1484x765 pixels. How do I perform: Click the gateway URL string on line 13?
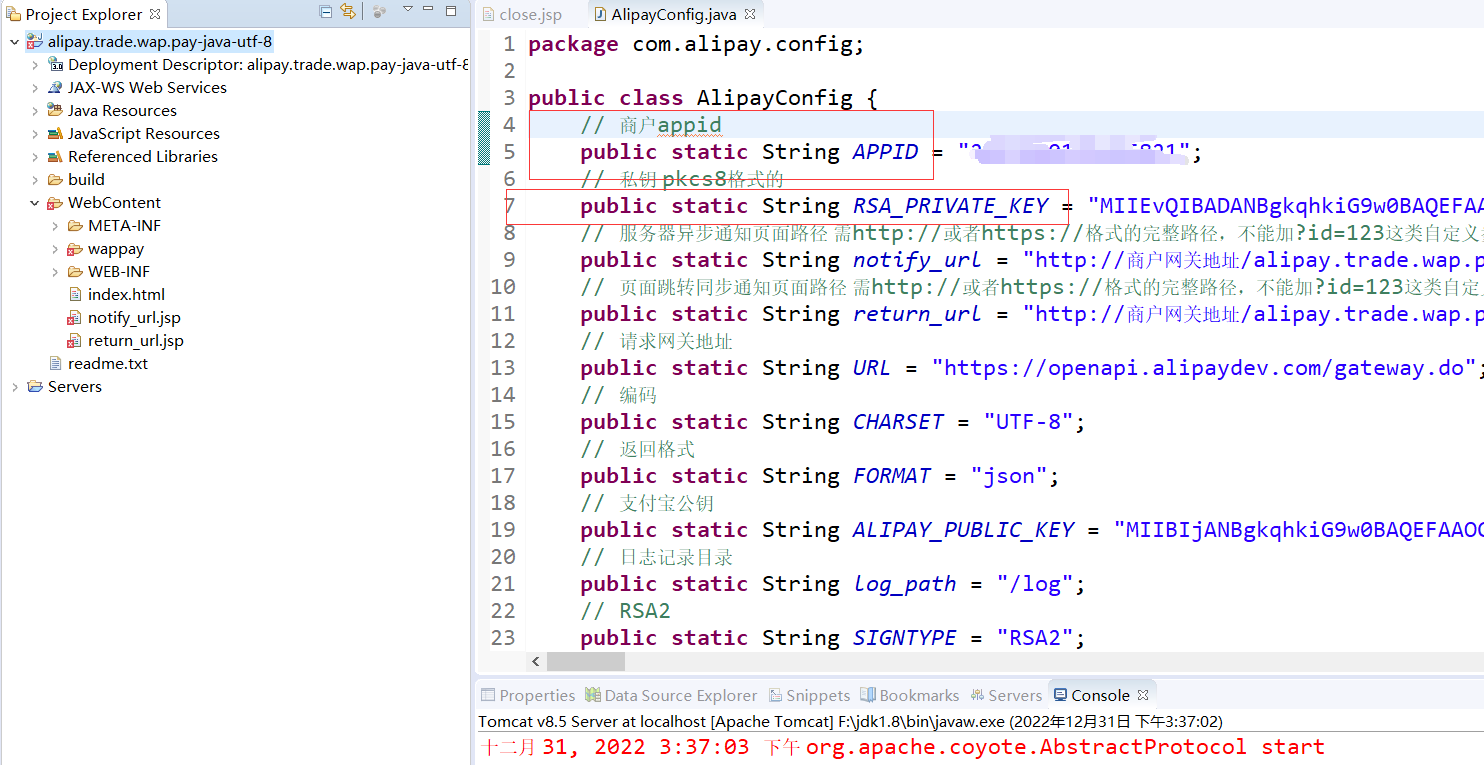[1204, 368]
